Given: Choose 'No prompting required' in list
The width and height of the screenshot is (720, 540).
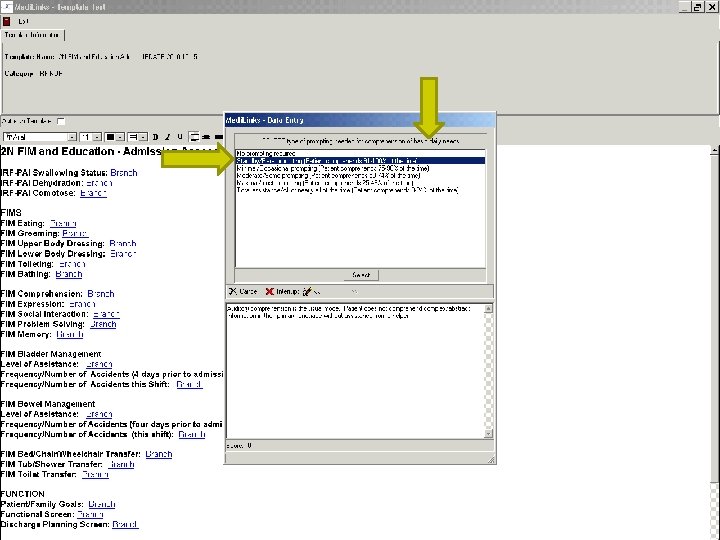Looking at the screenshot, I should tap(360, 153).
